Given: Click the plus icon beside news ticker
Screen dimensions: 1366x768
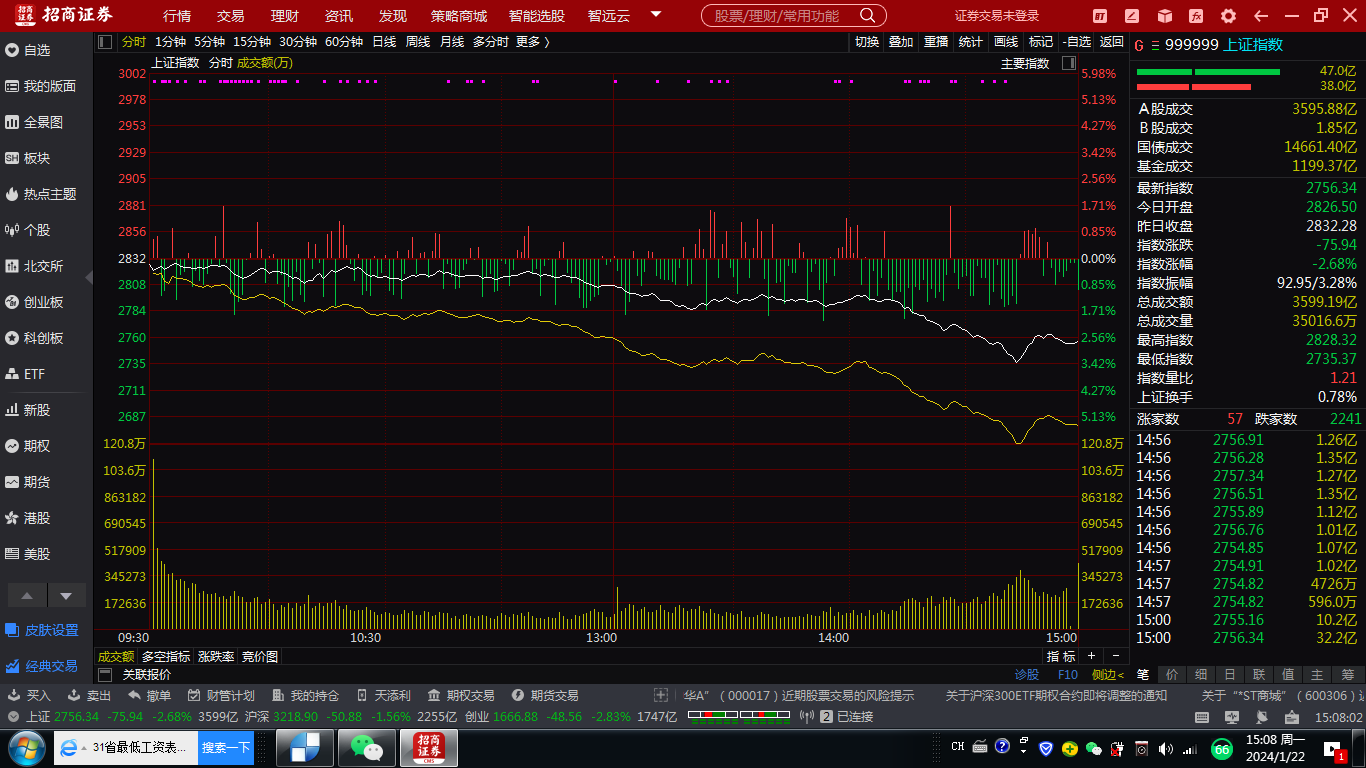Looking at the screenshot, I should point(661,695).
